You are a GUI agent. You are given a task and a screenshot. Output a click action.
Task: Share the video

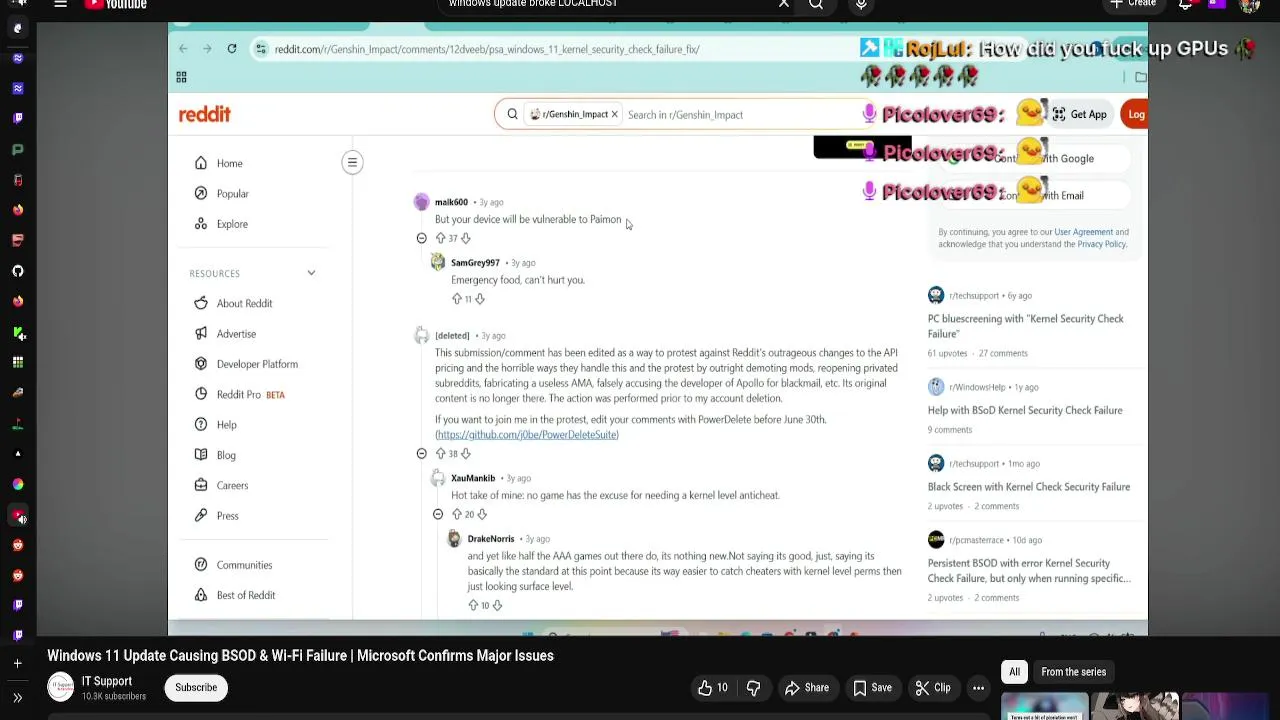click(807, 688)
